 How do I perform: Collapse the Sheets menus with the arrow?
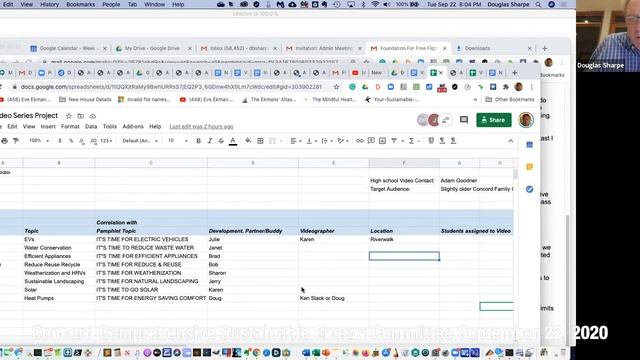pos(511,141)
